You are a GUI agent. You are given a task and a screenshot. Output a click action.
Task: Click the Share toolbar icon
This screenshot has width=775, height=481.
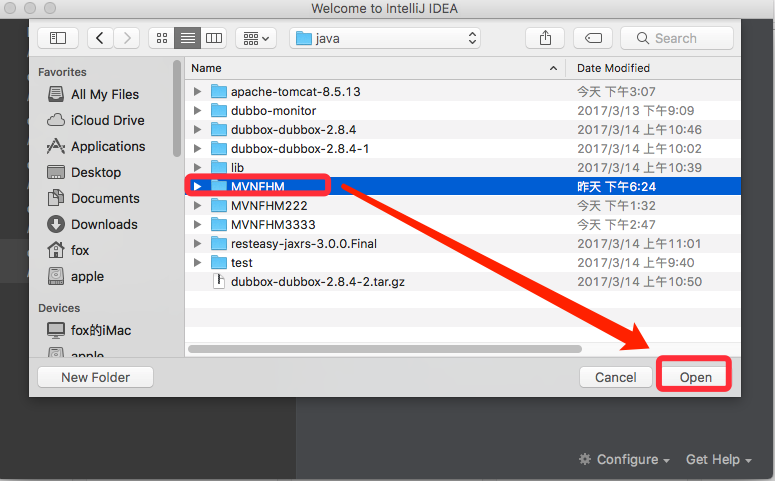545,38
